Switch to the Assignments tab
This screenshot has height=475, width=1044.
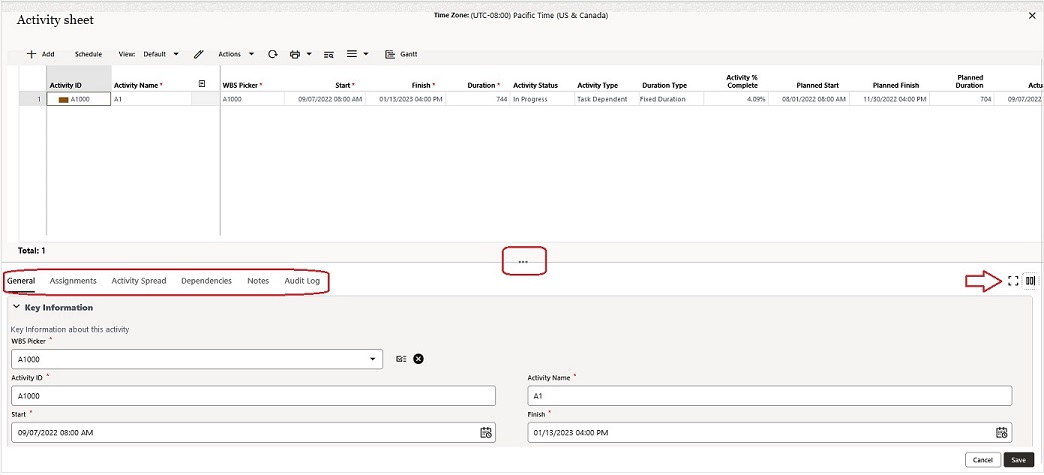(73, 281)
